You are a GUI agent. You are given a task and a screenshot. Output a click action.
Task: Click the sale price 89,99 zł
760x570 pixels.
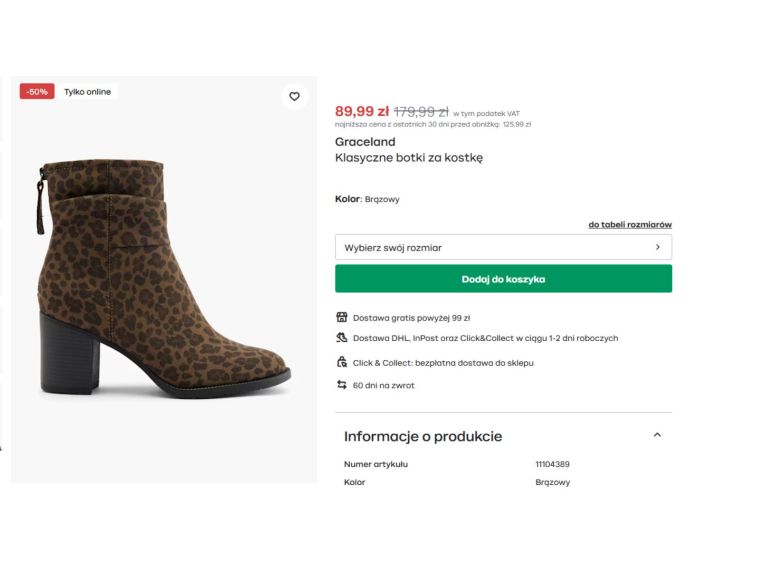coord(361,112)
